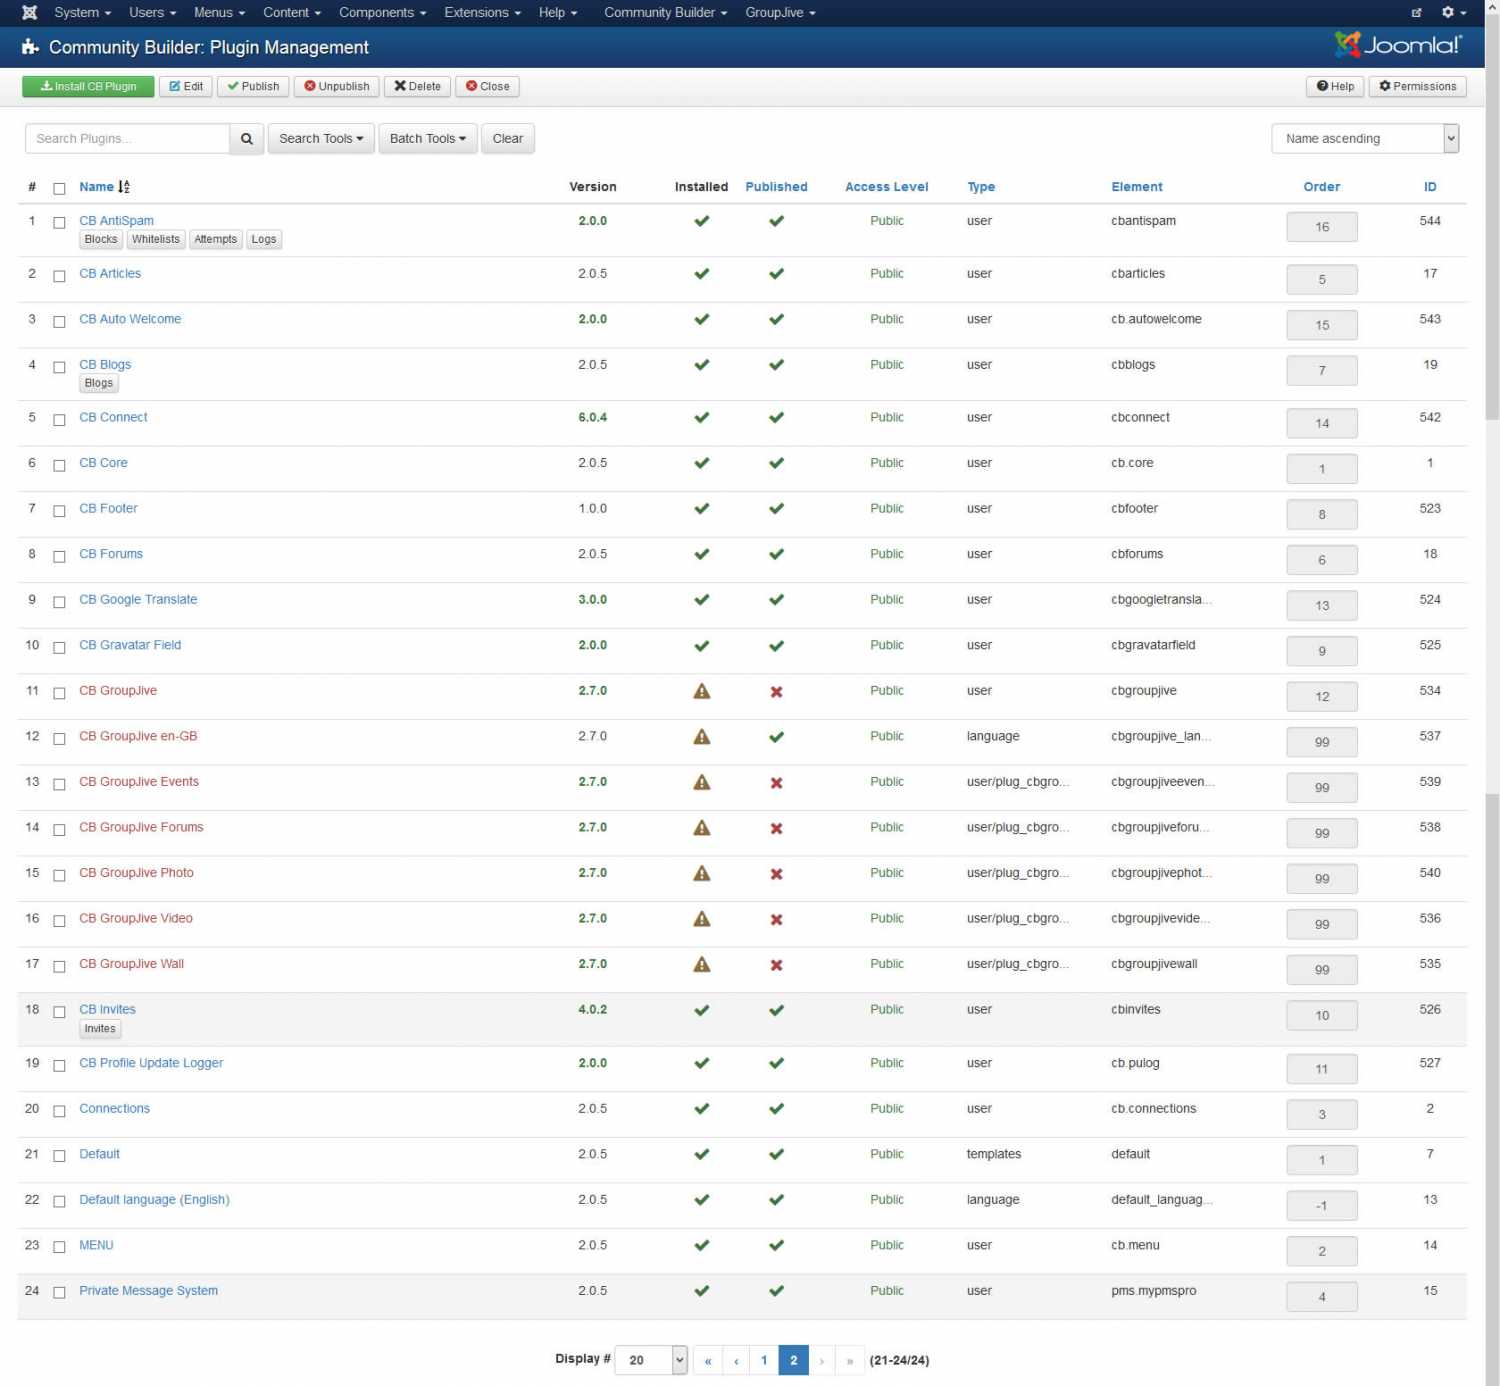Open the Display # count dropdown
This screenshot has height=1386, width=1500.
coord(651,1360)
